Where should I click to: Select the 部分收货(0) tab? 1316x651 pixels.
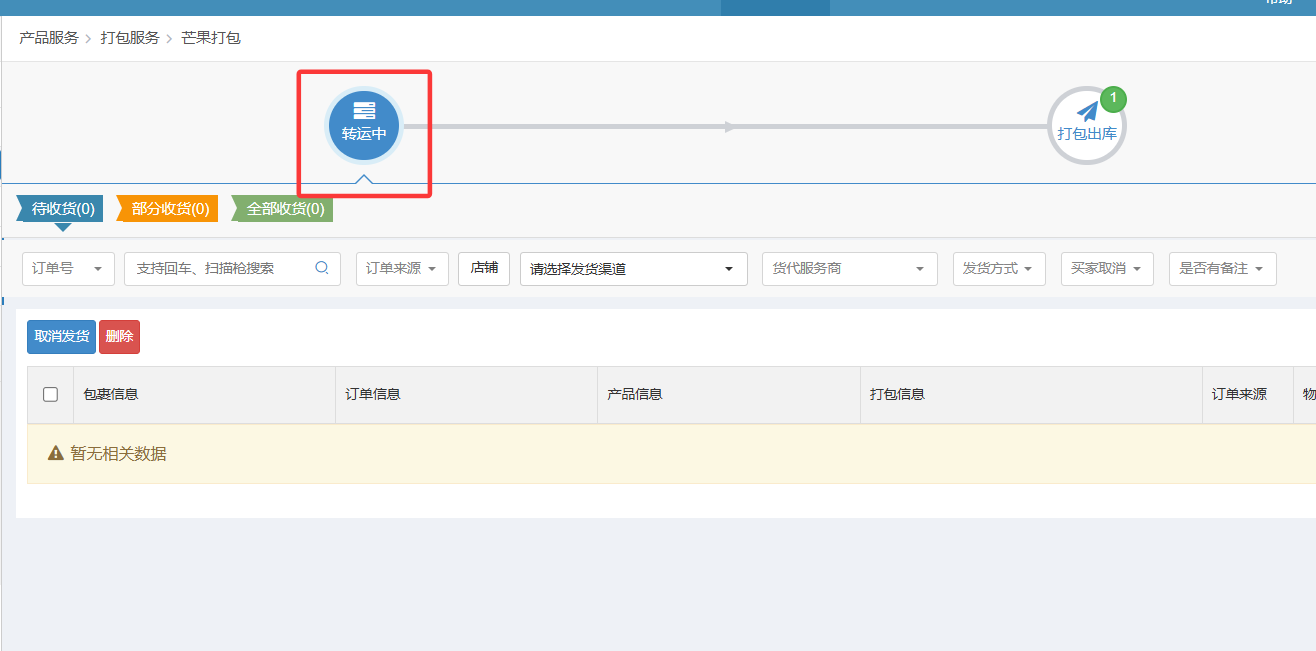(x=169, y=209)
